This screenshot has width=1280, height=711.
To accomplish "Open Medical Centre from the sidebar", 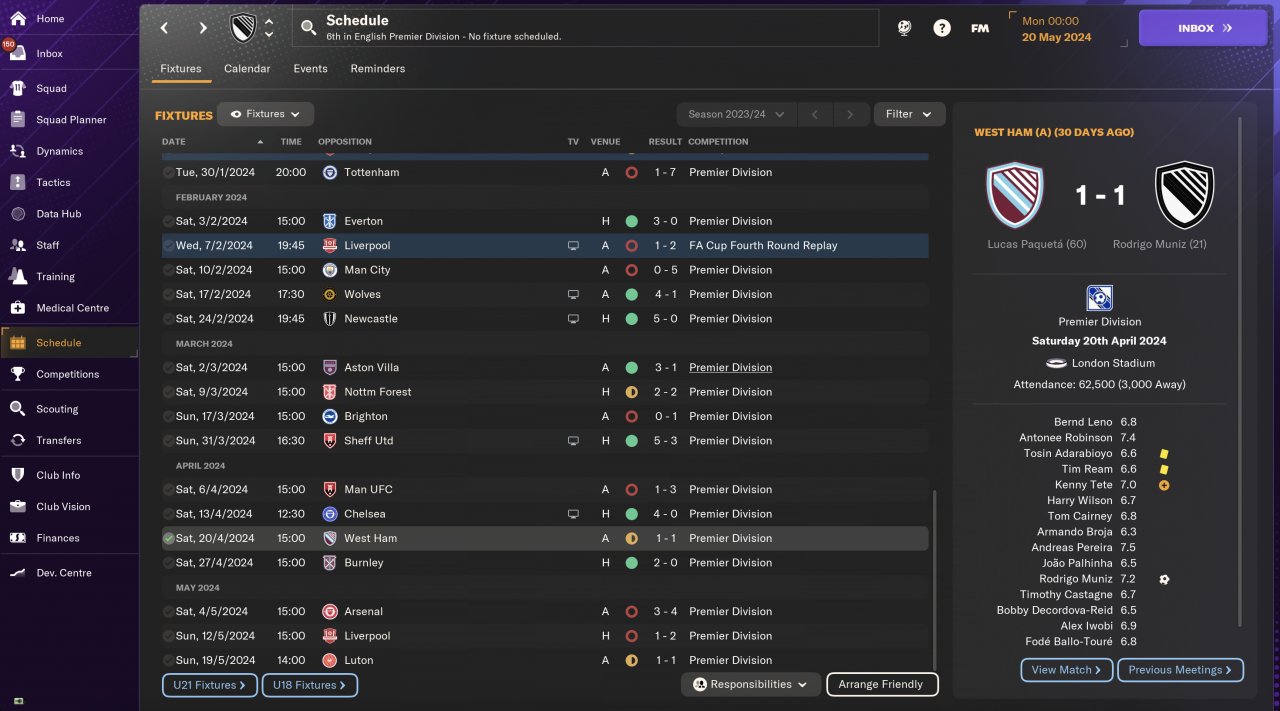I will (17, 308).
